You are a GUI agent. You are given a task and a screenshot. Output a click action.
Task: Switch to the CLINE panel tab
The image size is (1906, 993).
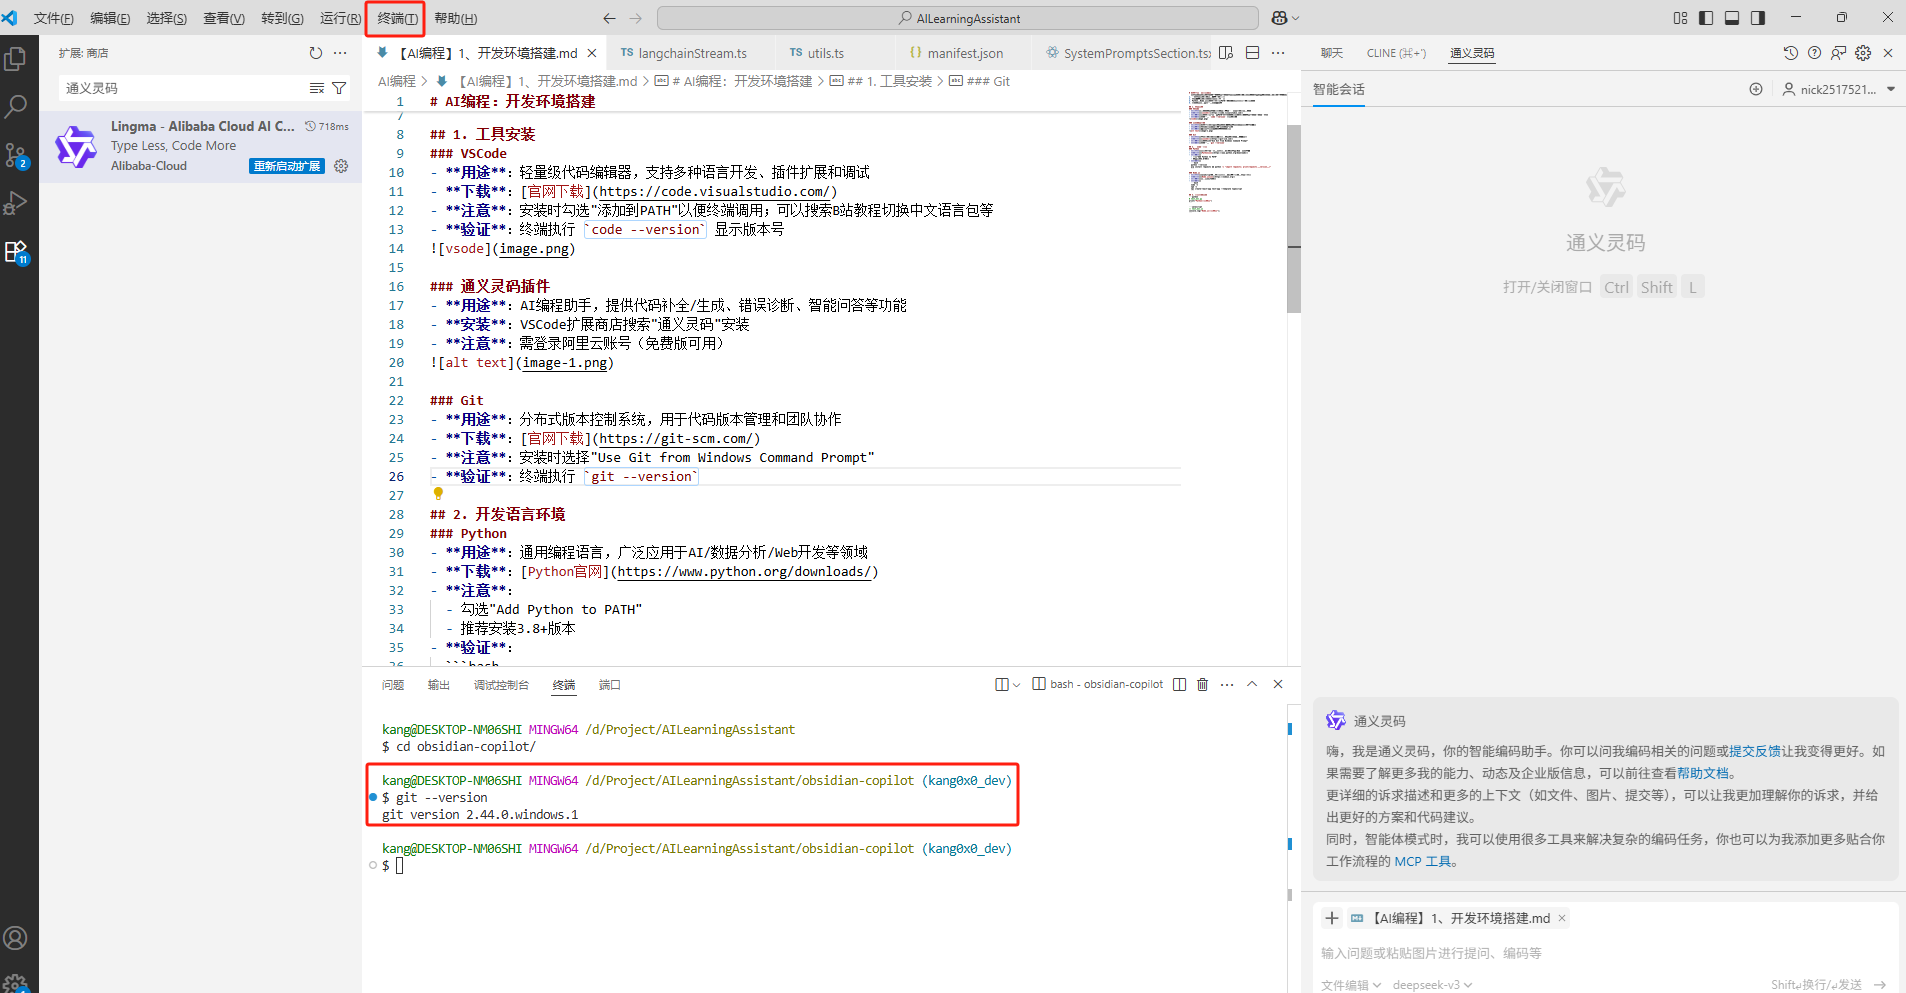(1396, 53)
